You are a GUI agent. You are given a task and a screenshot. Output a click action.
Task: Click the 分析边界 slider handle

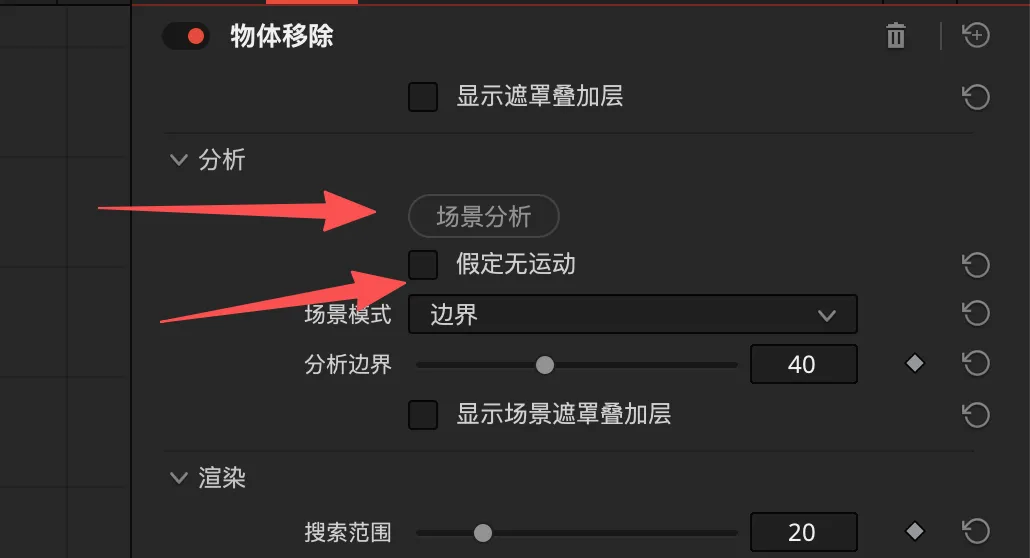point(545,365)
